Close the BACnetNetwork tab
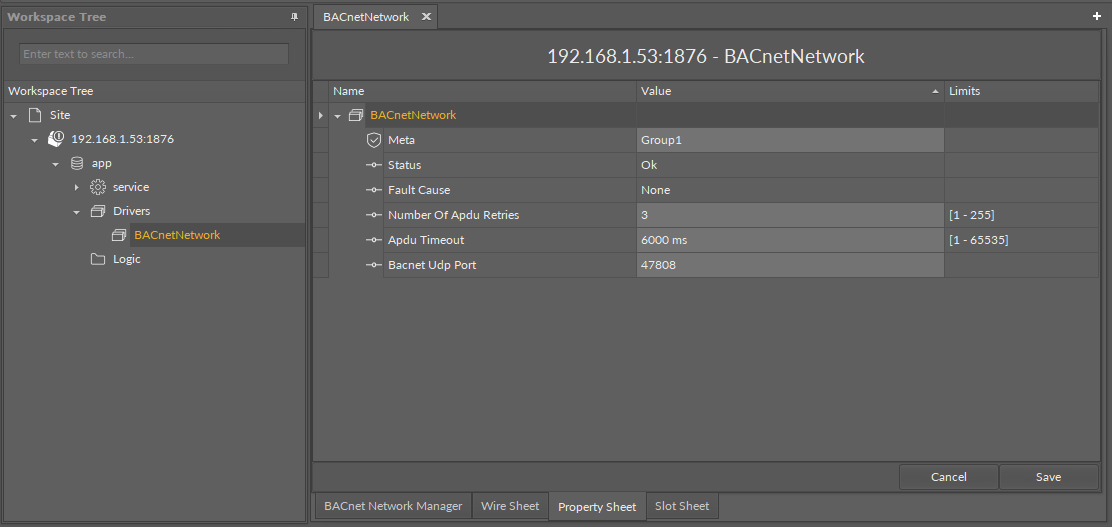1112x527 pixels. (426, 17)
